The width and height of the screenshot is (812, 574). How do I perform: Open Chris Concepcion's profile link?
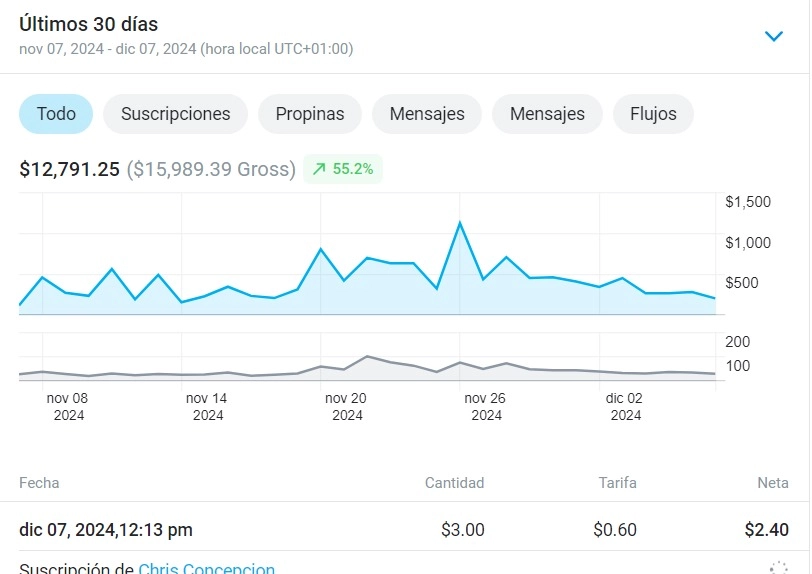[x=206, y=568]
